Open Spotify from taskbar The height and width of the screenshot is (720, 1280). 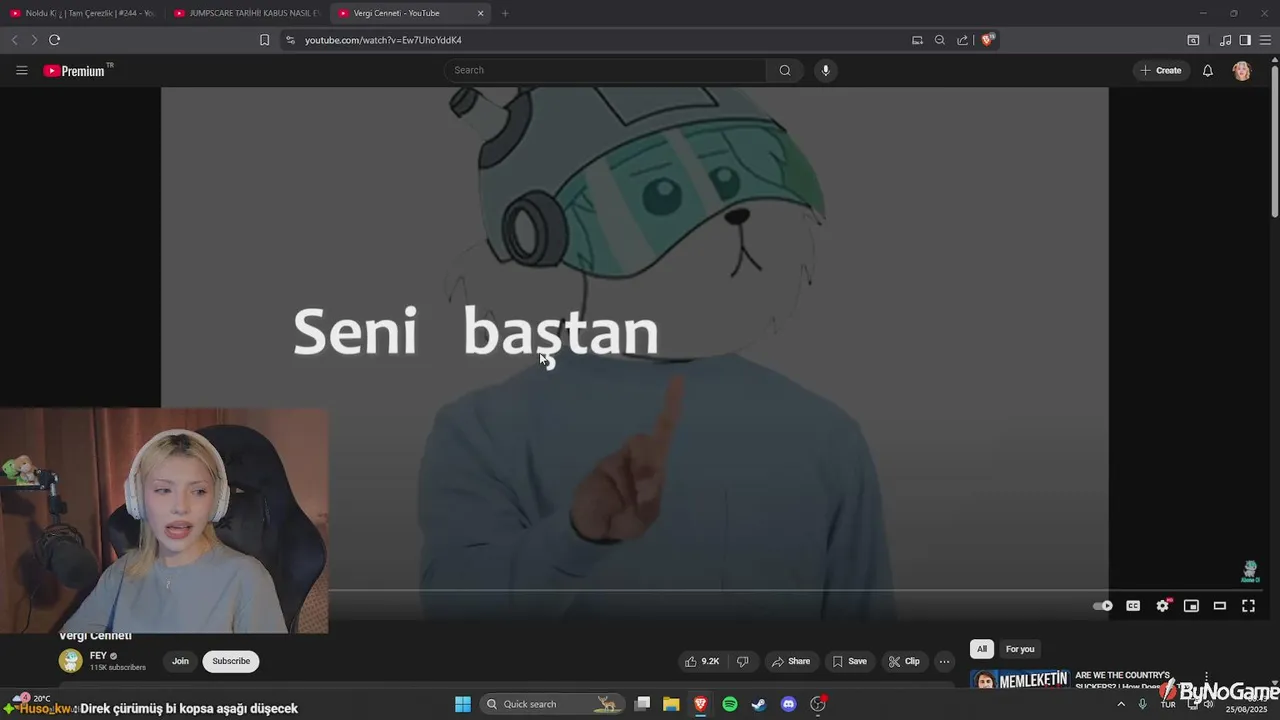tap(730, 704)
